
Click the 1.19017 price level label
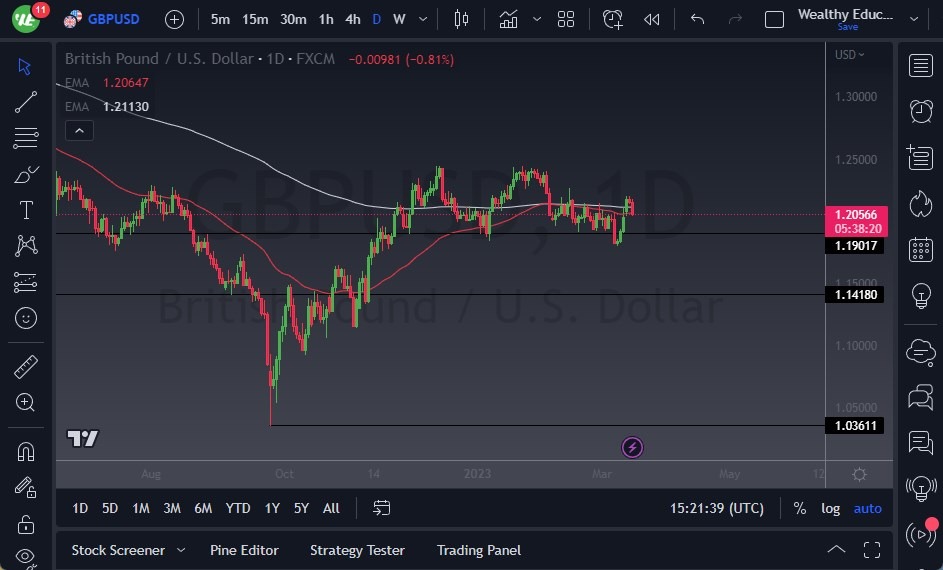[857, 245]
